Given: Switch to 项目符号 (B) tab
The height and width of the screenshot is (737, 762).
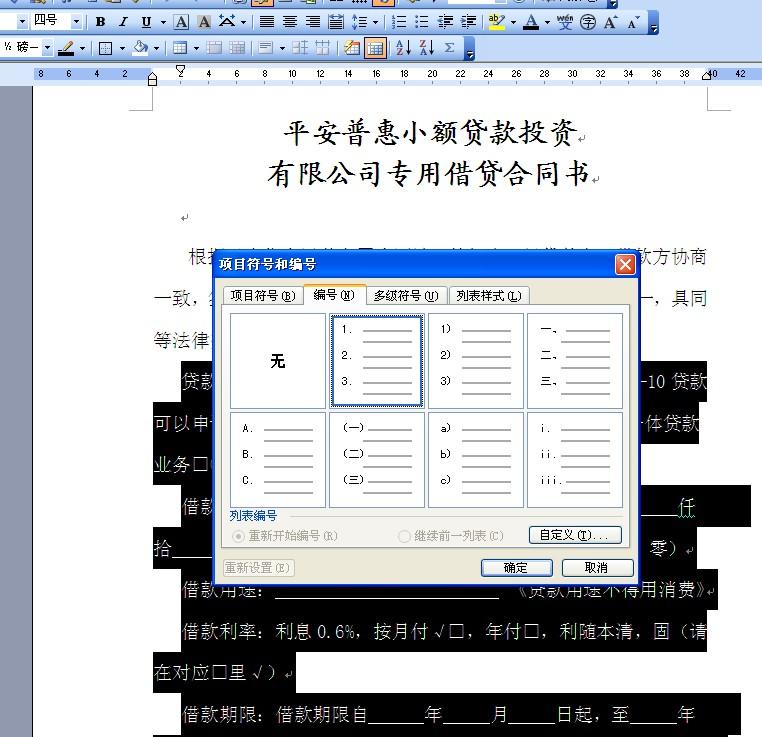Looking at the screenshot, I should [263, 295].
